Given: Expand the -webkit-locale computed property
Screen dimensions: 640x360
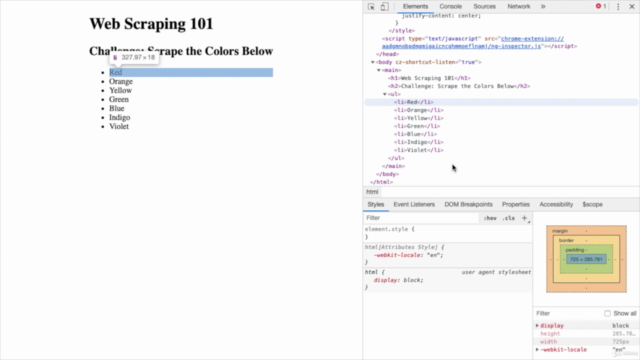Looking at the screenshot, I should (537, 350).
